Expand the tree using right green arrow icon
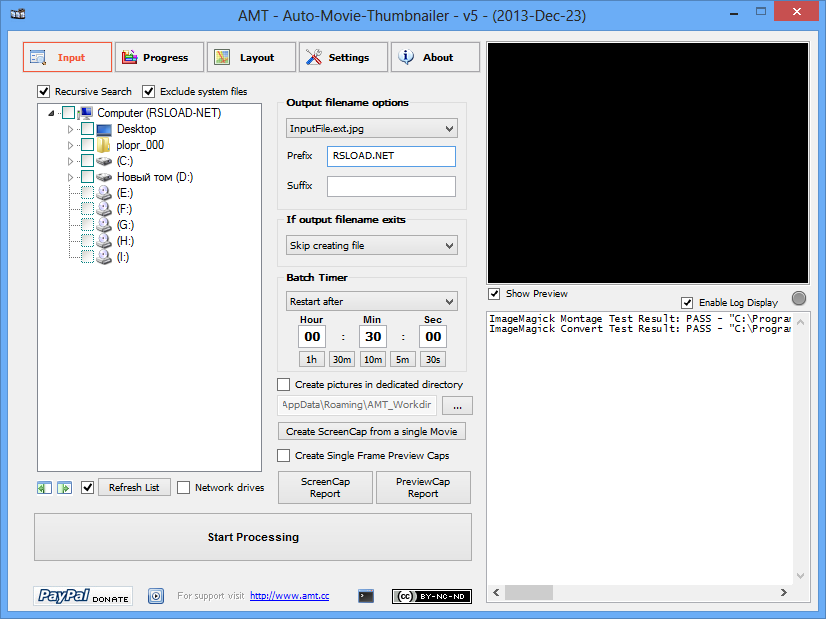This screenshot has height=619, width=826. [64, 487]
